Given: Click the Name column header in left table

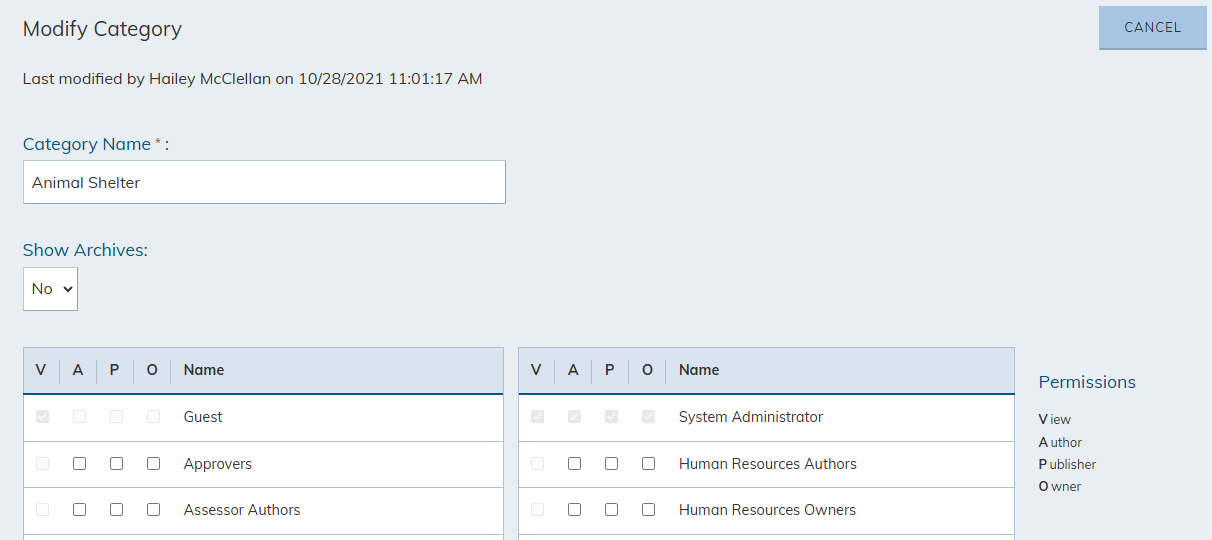Looking at the screenshot, I should click(204, 370).
